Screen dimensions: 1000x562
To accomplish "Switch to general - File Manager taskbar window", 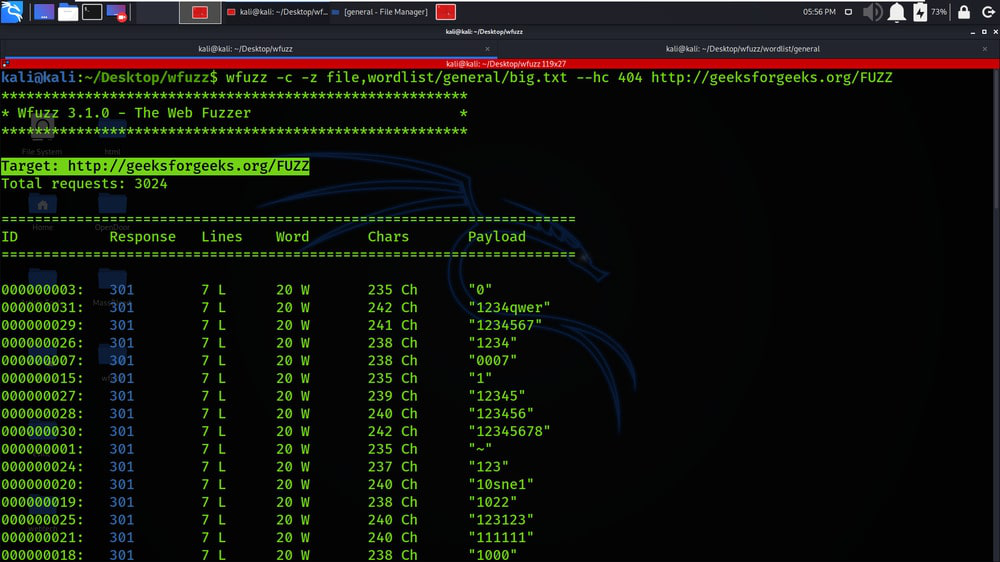I will click(380, 12).
